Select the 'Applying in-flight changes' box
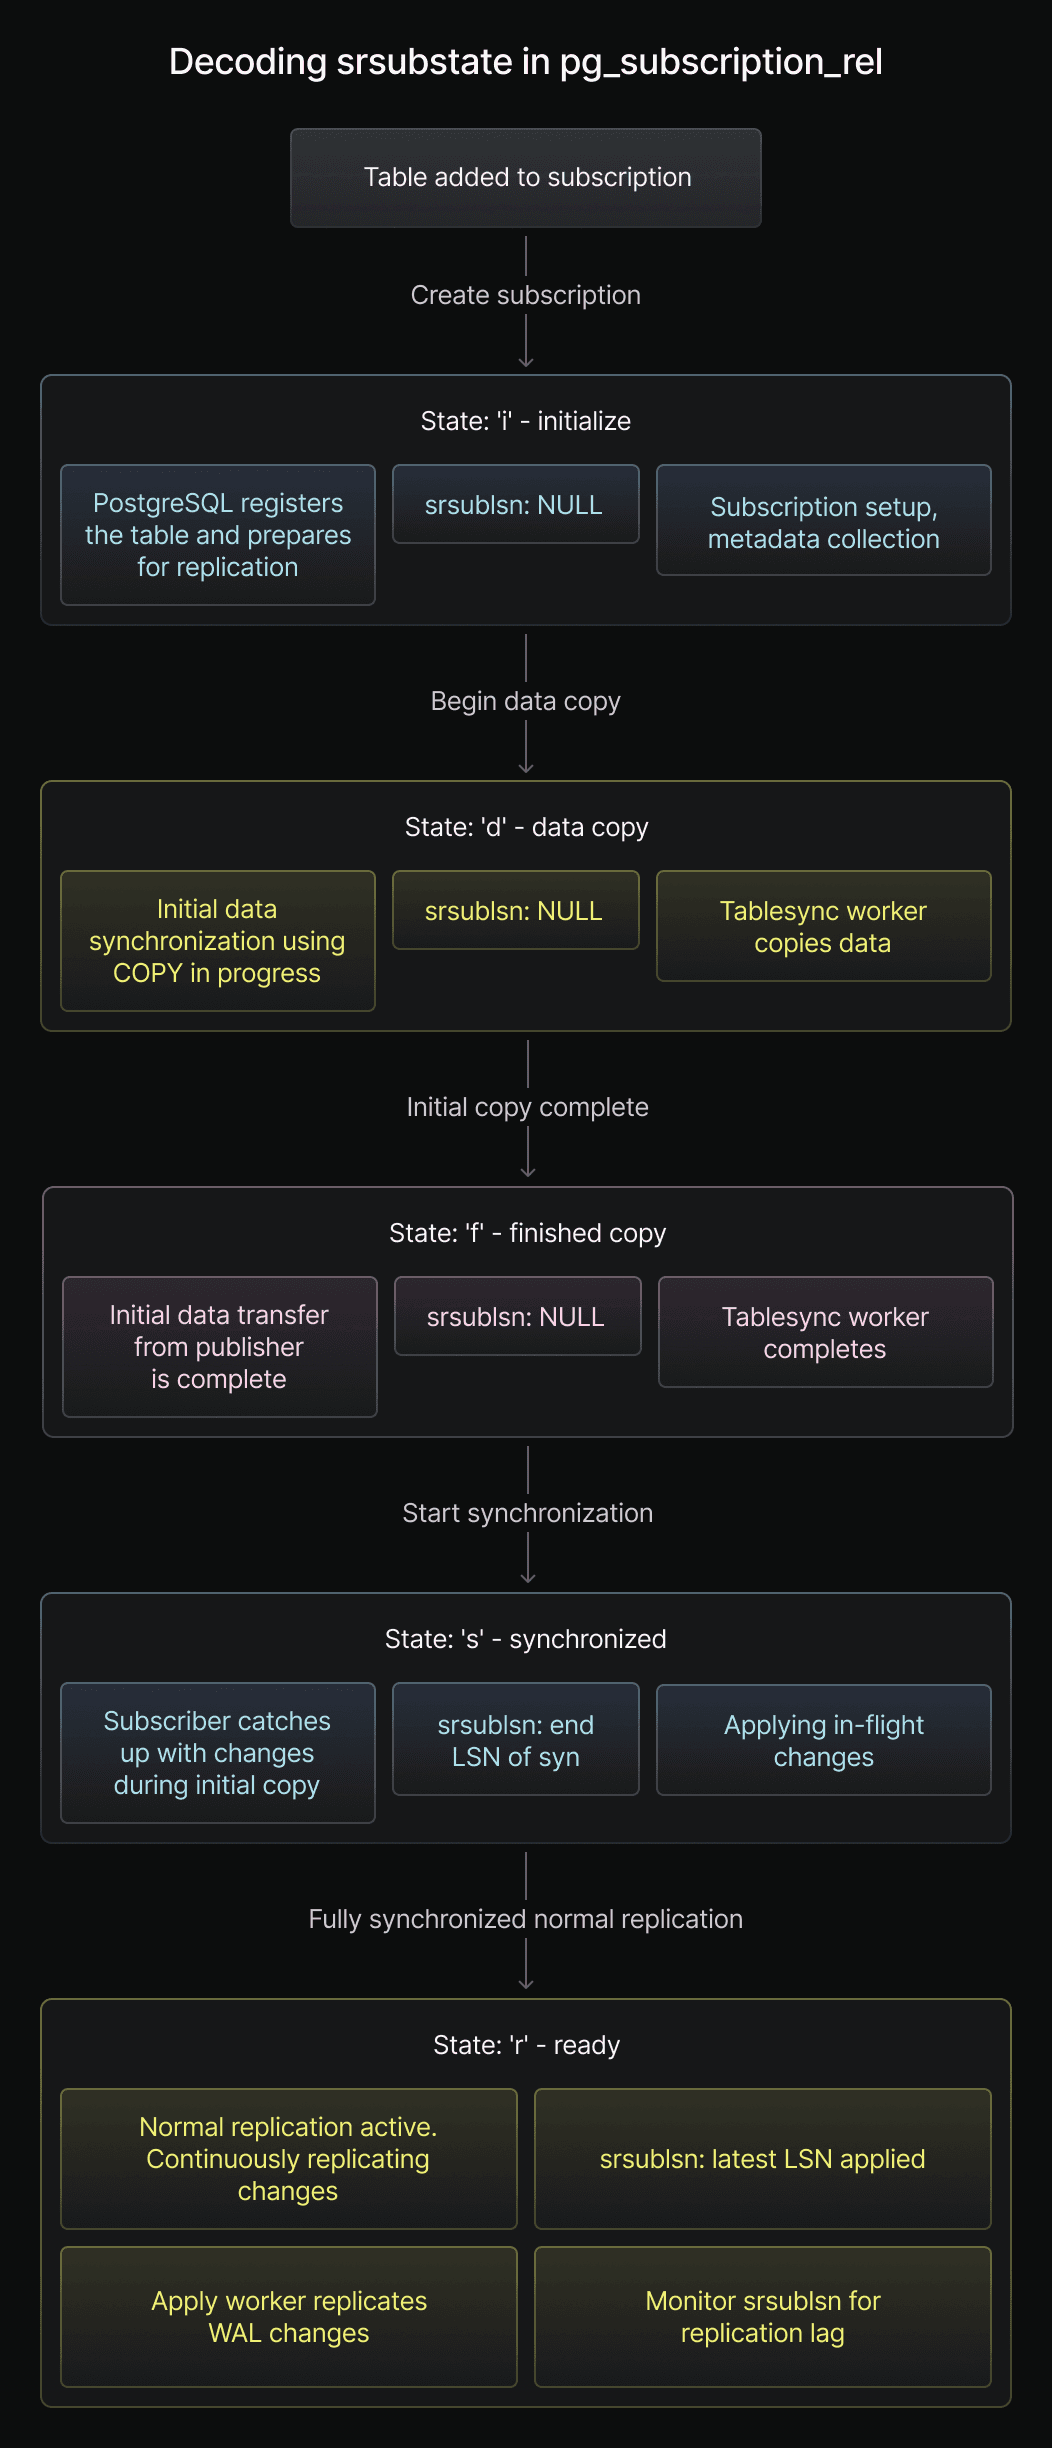The height and width of the screenshot is (2448, 1052). 823,1741
